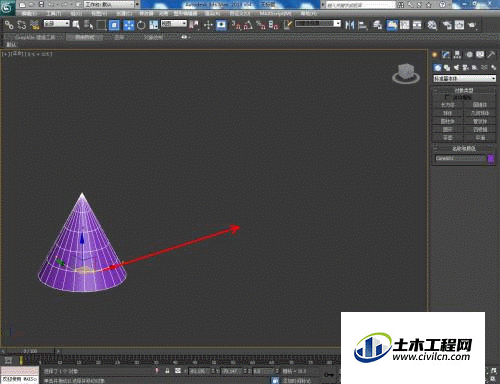This screenshot has width=500, height=384.
Task: Open the Modify panel tab
Action: tap(446, 55)
